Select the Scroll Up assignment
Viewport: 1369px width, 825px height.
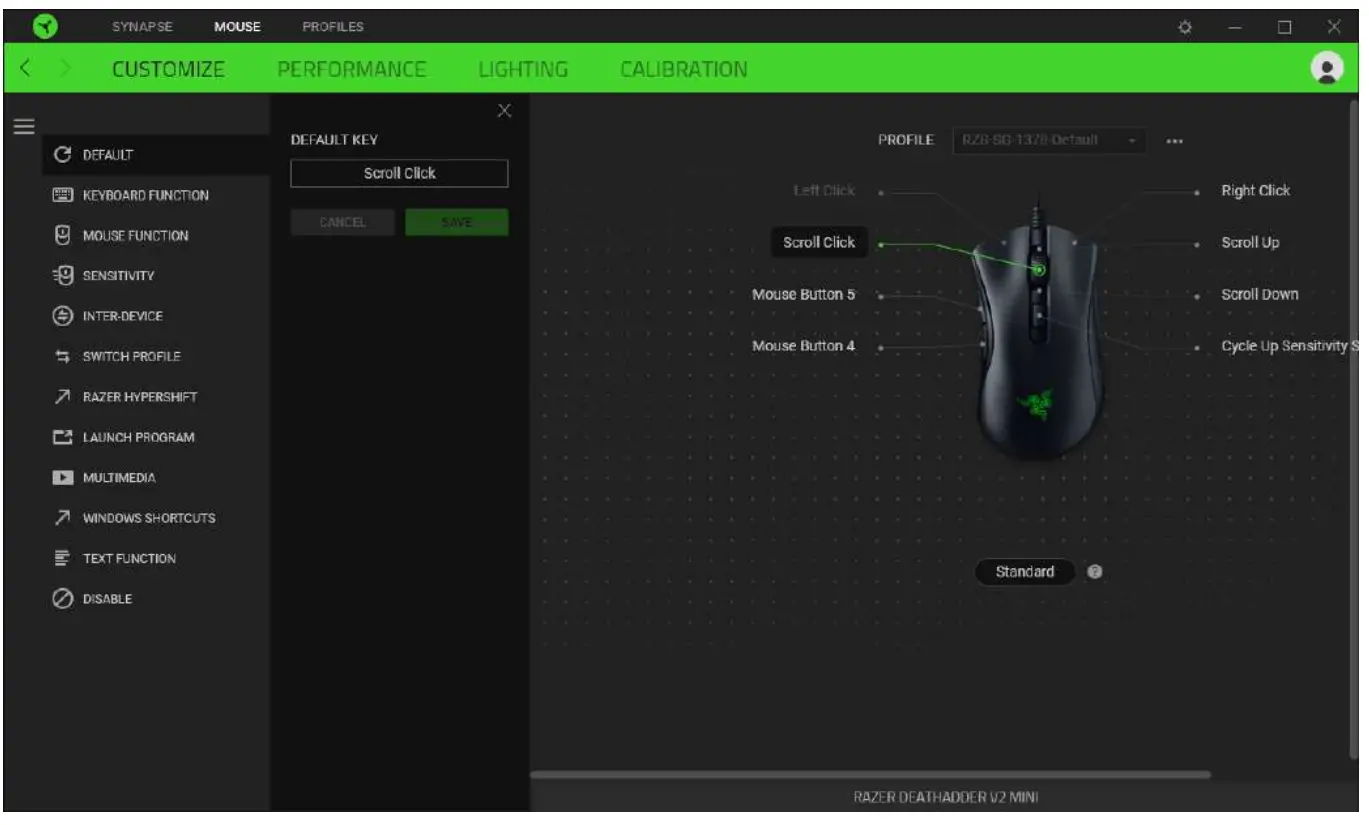1250,242
